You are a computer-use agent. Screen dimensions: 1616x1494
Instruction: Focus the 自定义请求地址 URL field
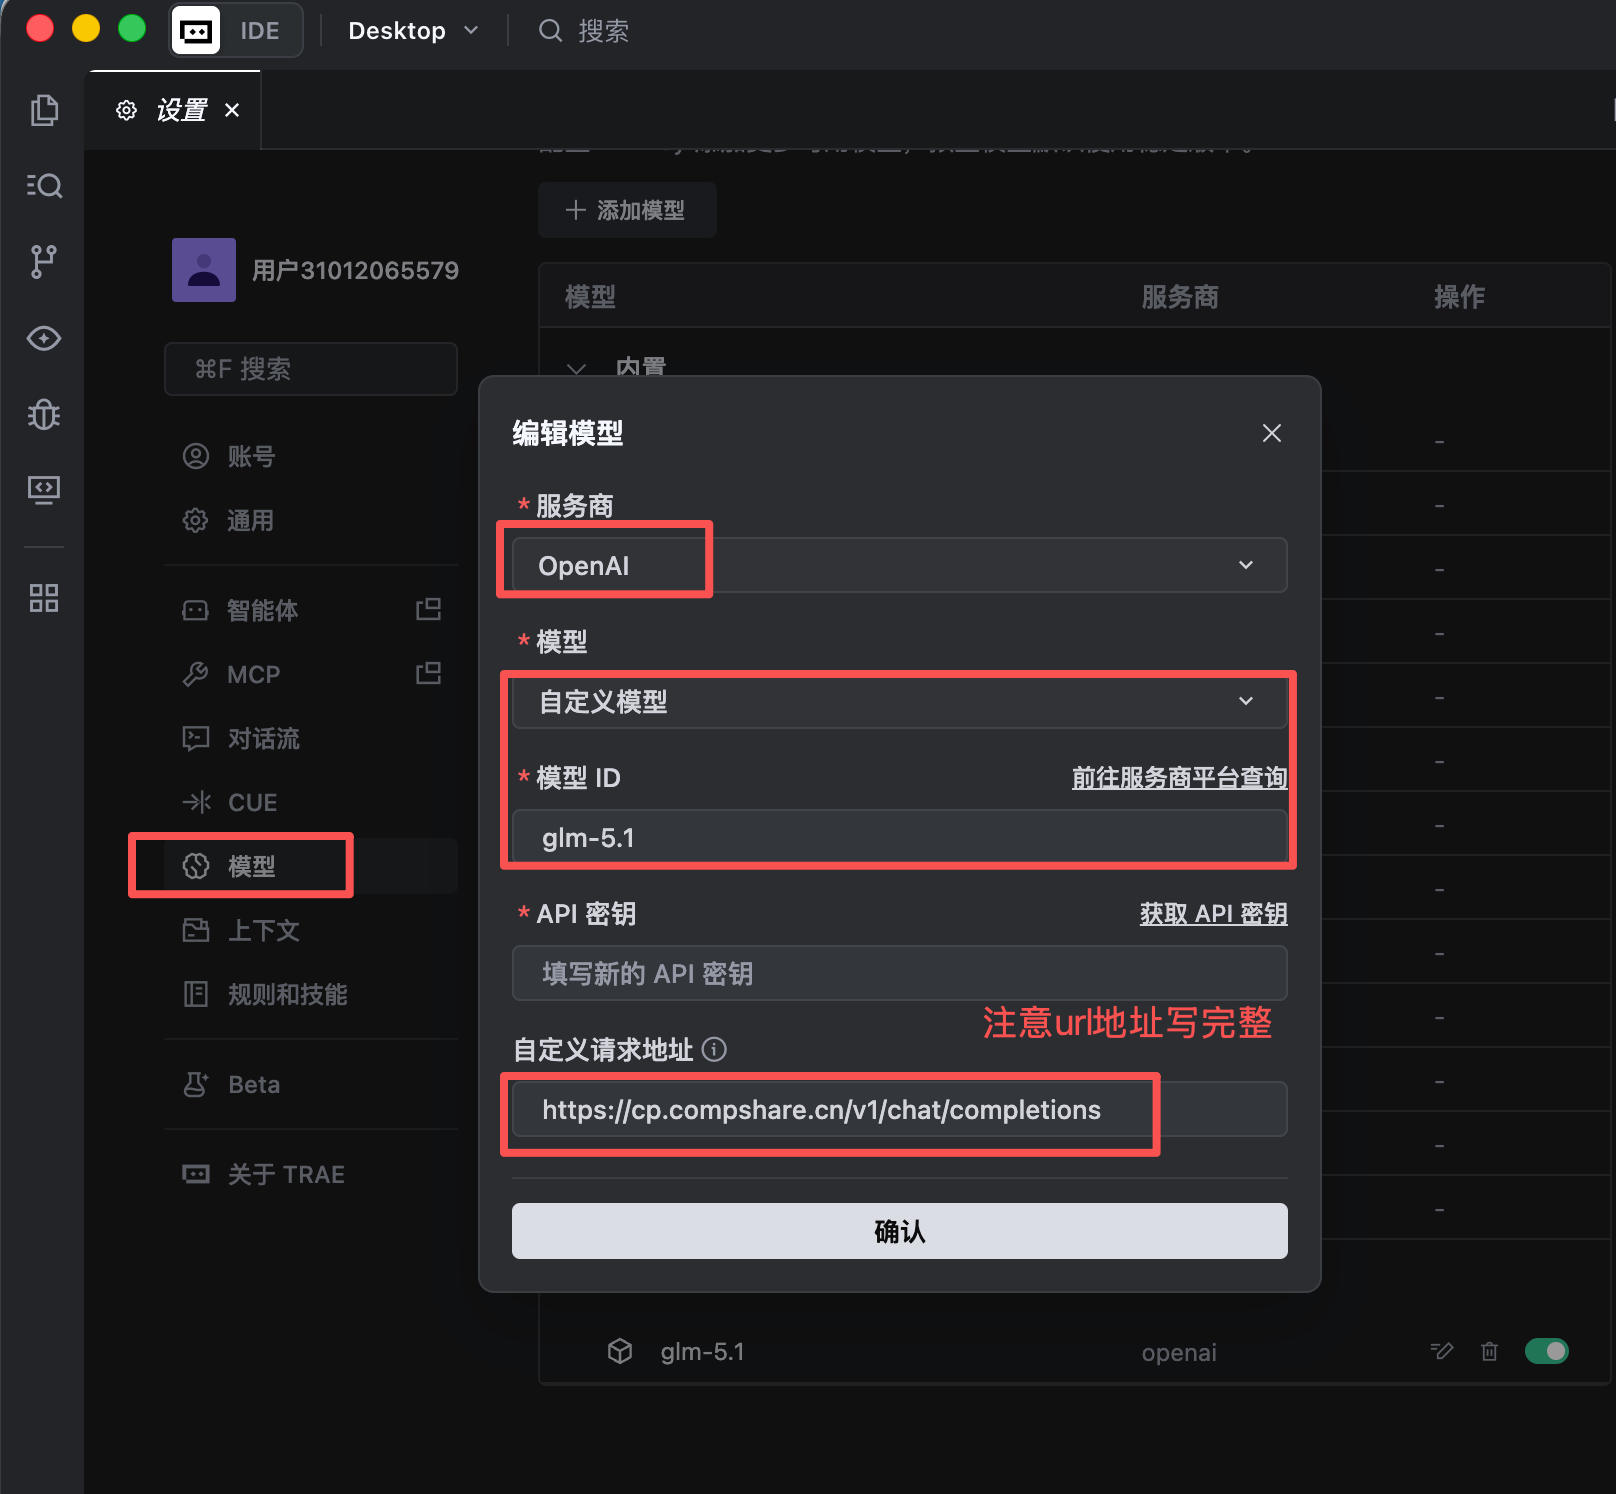[899, 1109]
